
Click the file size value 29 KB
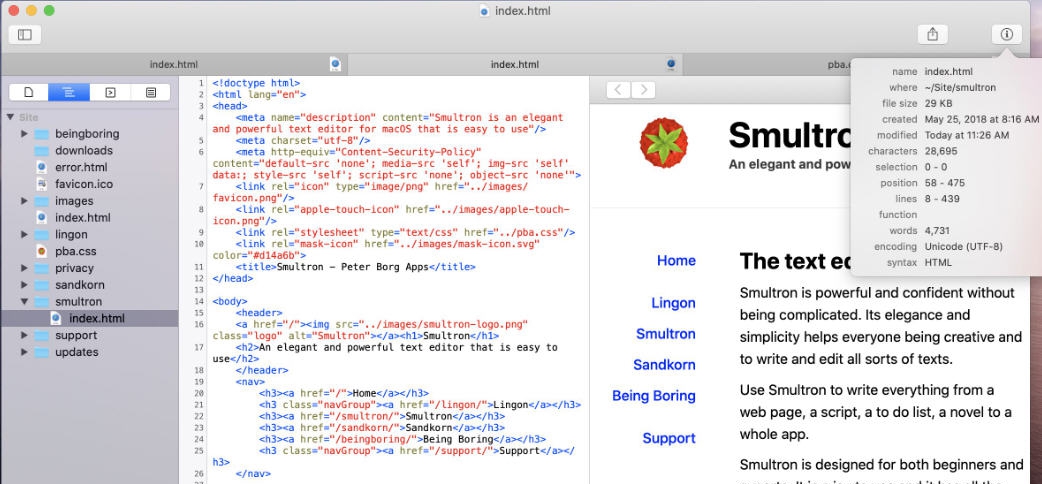pyautogui.click(x=938, y=103)
